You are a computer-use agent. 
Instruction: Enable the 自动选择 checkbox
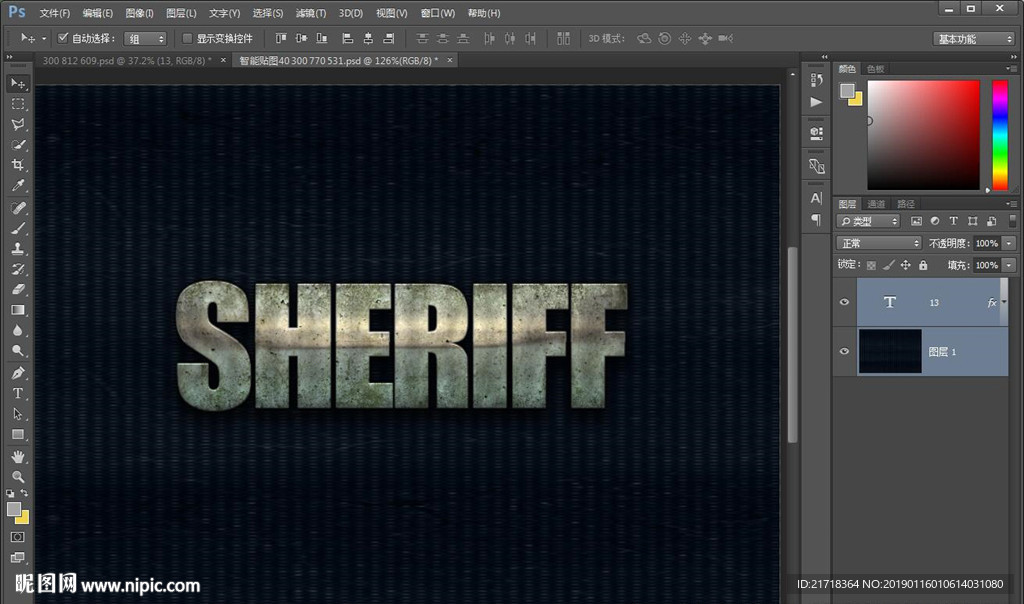click(x=63, y=39)
